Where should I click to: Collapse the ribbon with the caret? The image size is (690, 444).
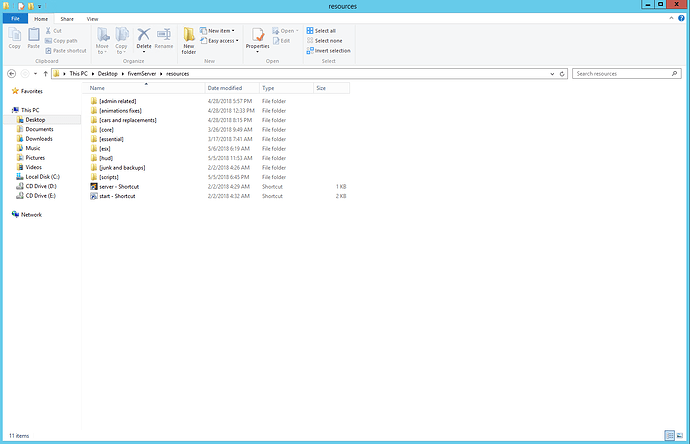click(x=671, y=18)
